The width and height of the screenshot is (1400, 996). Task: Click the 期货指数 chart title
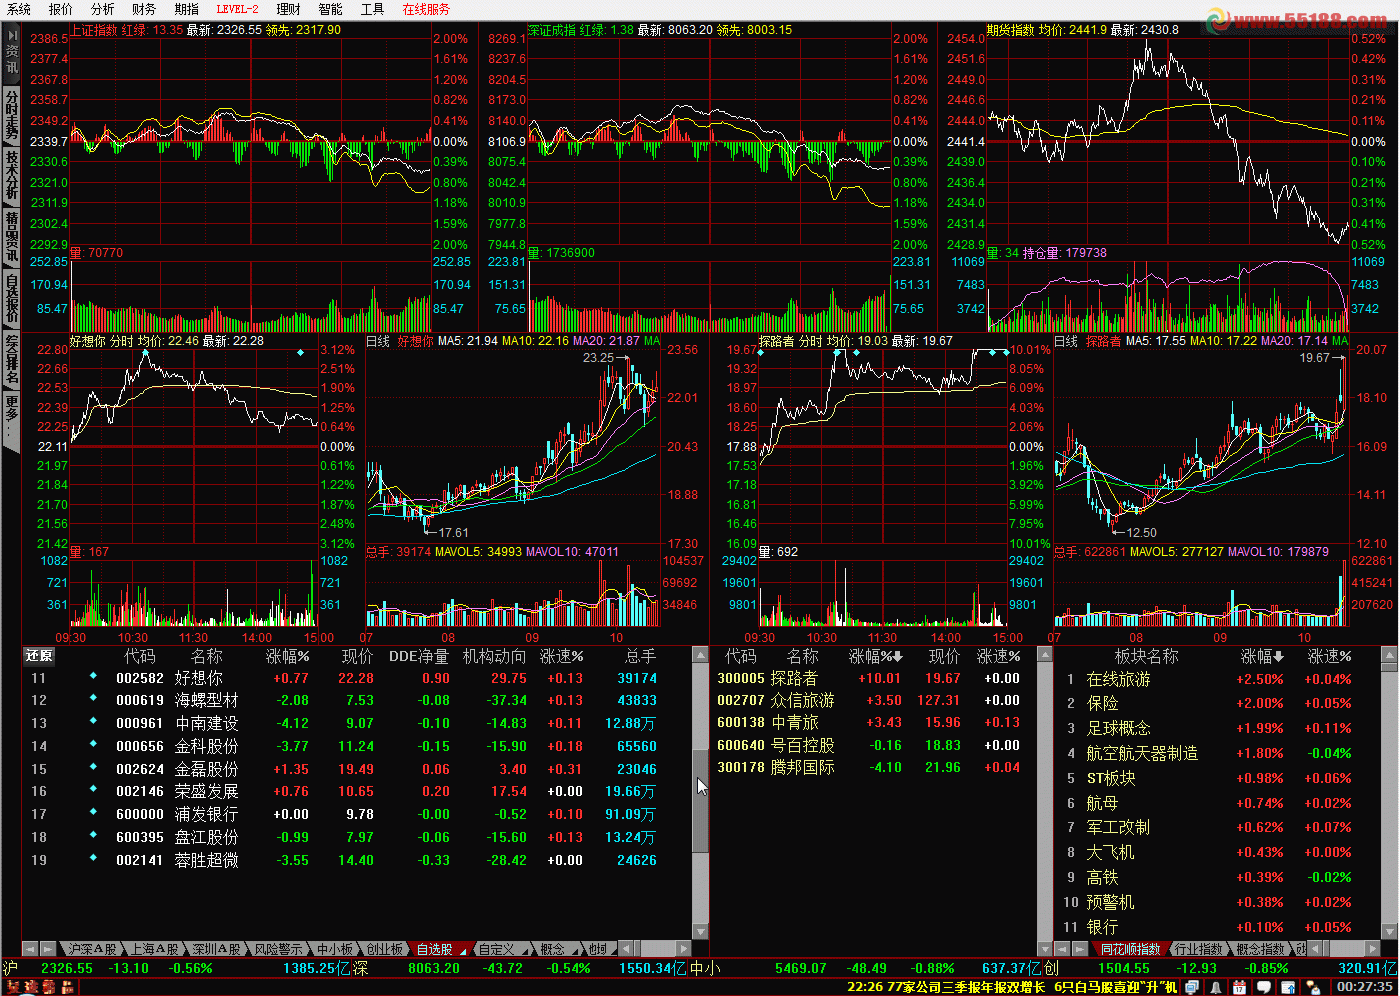click(1010, 30)
